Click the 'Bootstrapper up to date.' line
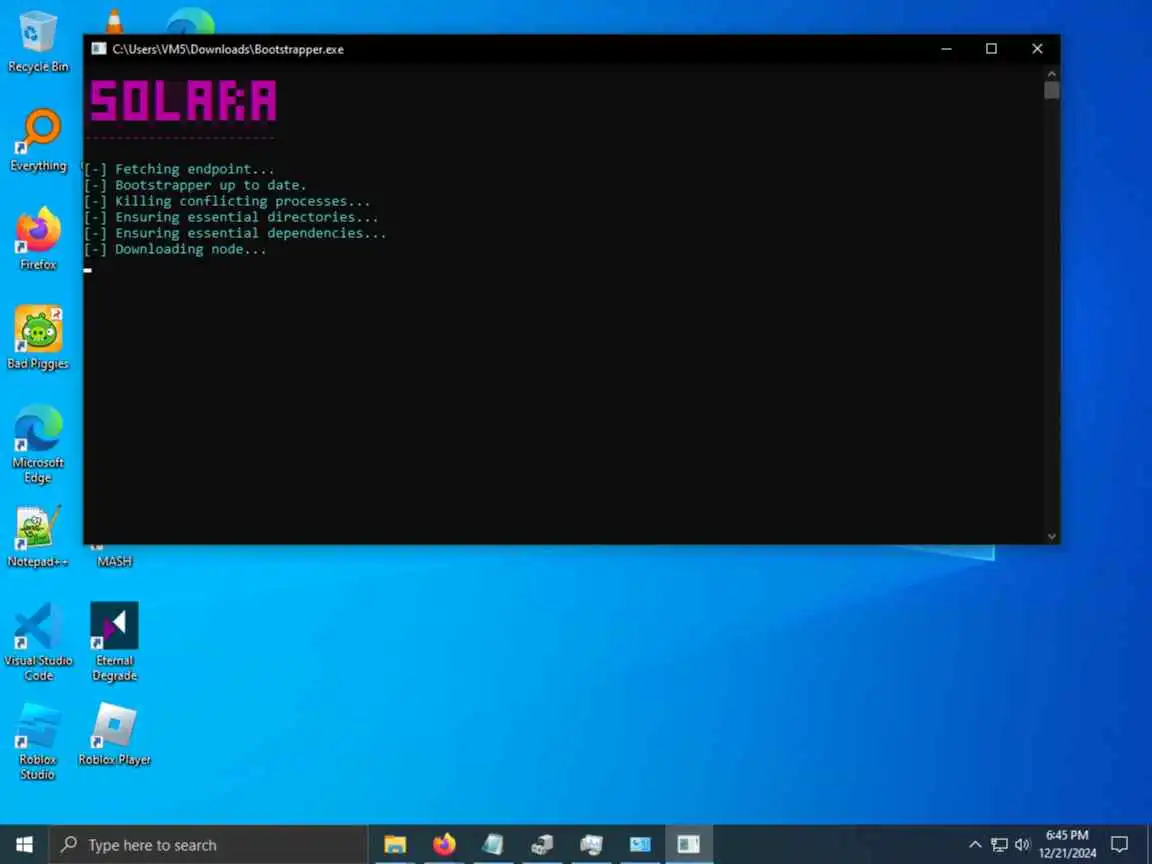 point(195,185)
